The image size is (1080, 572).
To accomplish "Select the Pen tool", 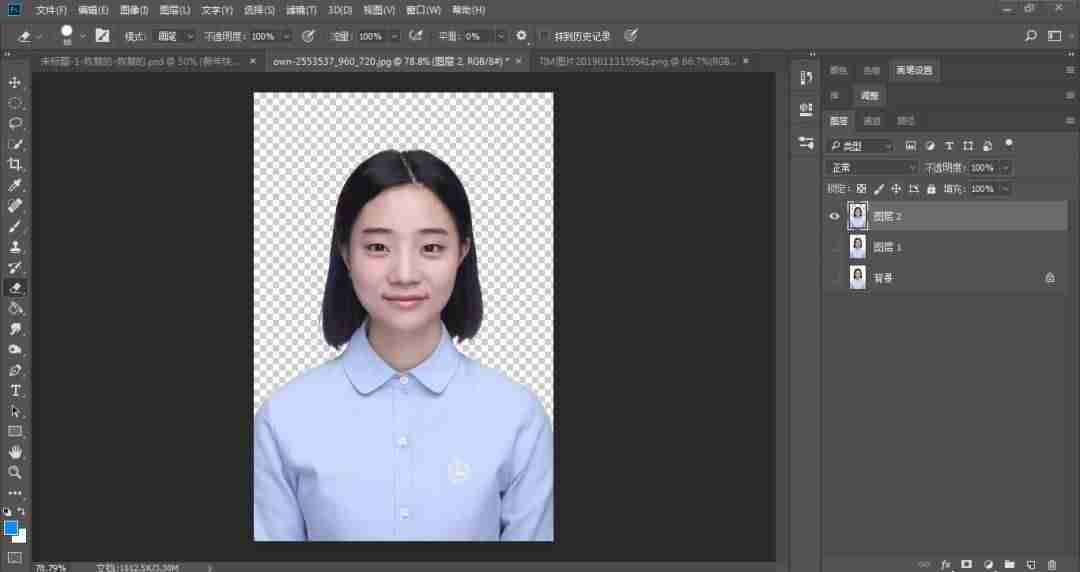I will tap(14, 370).
